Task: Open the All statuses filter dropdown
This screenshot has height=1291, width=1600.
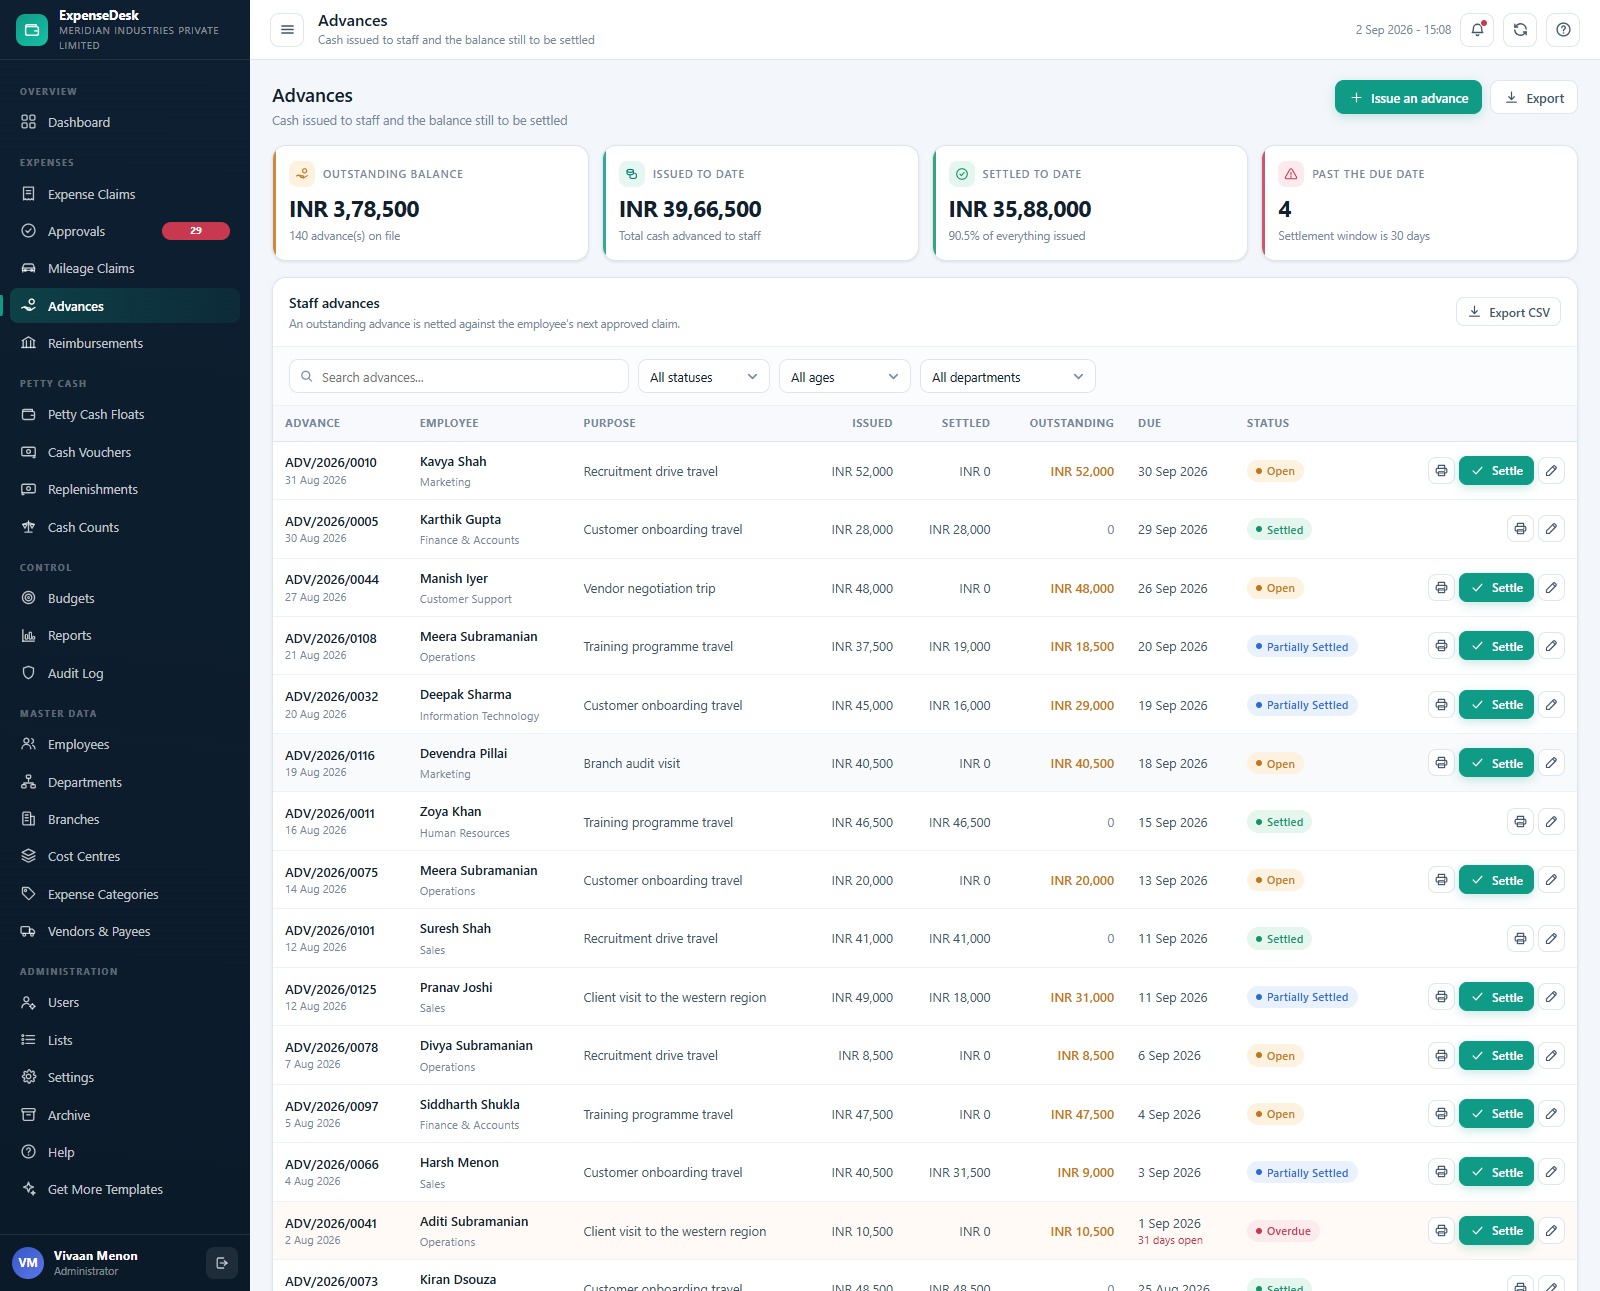Action: point(704,377)
